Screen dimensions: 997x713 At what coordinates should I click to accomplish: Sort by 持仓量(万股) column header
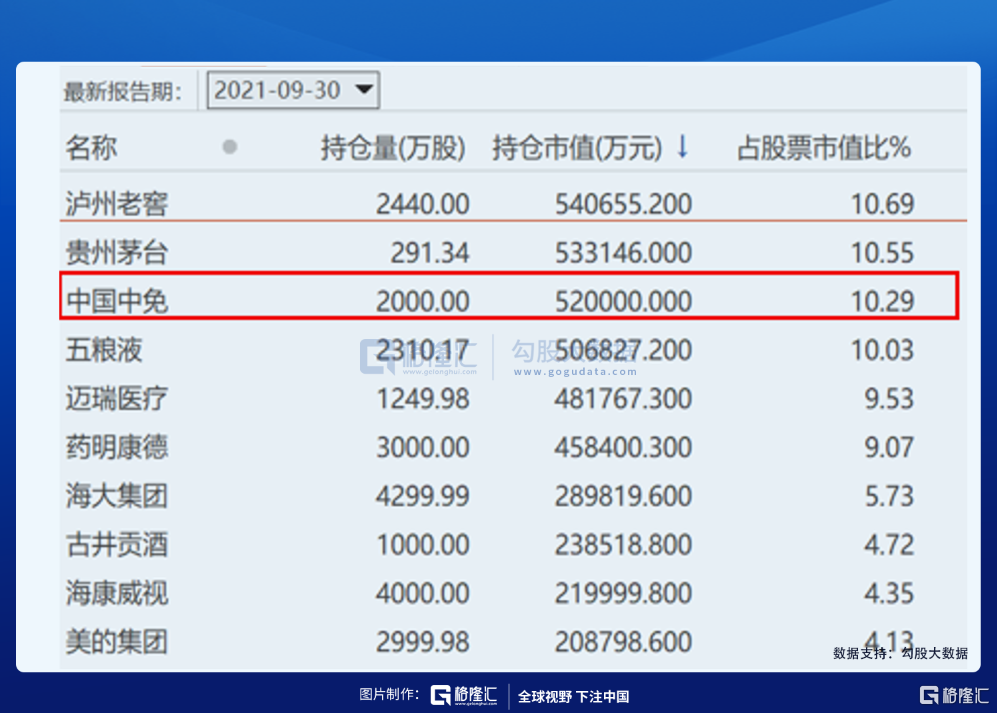pyautogui.click(x=393, y=148)
